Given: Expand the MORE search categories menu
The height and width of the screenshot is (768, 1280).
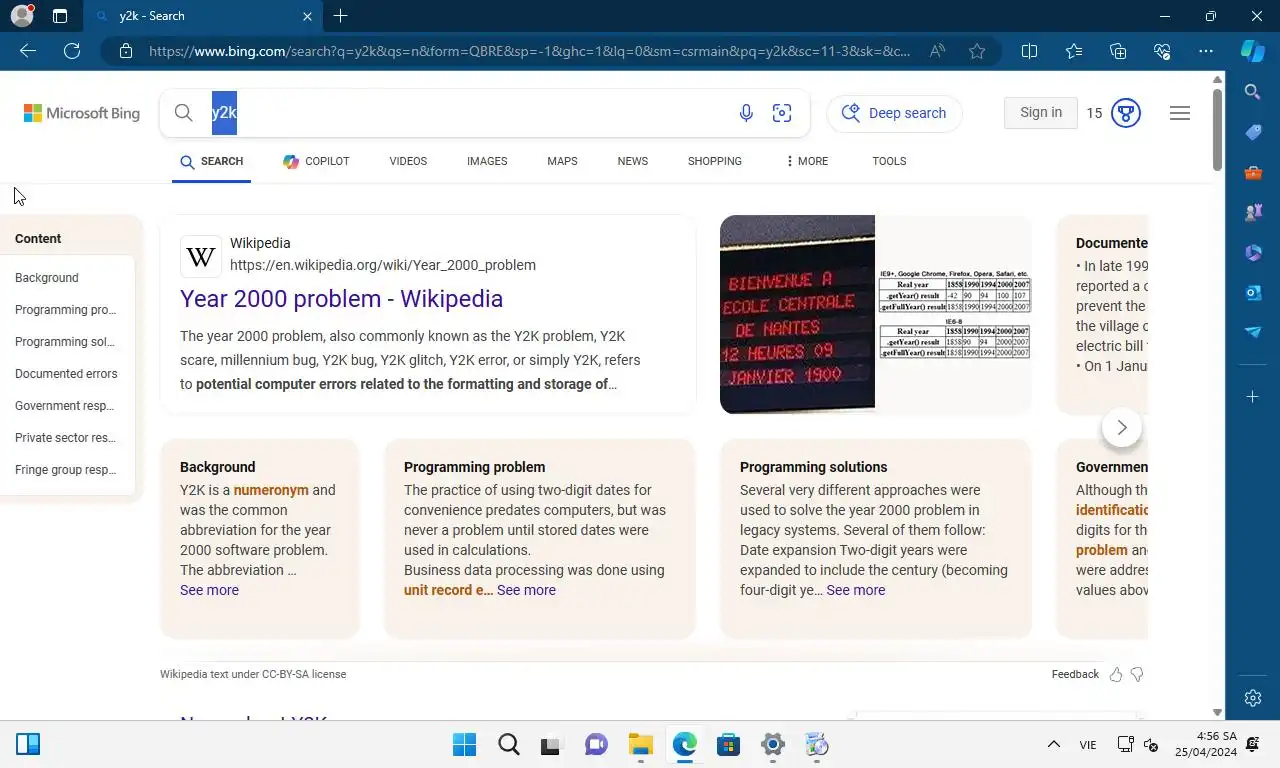Looking at the screenshot, I should 807,161.
